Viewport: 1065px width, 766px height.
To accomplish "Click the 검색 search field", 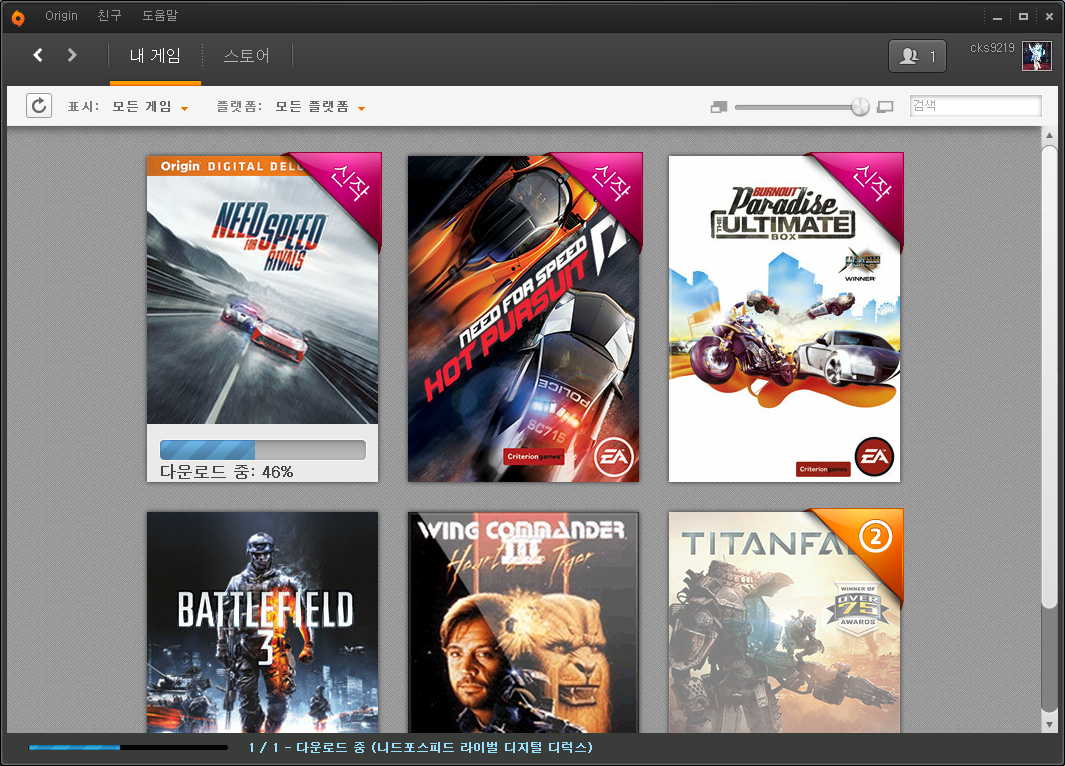I will [x=975, y=106].
